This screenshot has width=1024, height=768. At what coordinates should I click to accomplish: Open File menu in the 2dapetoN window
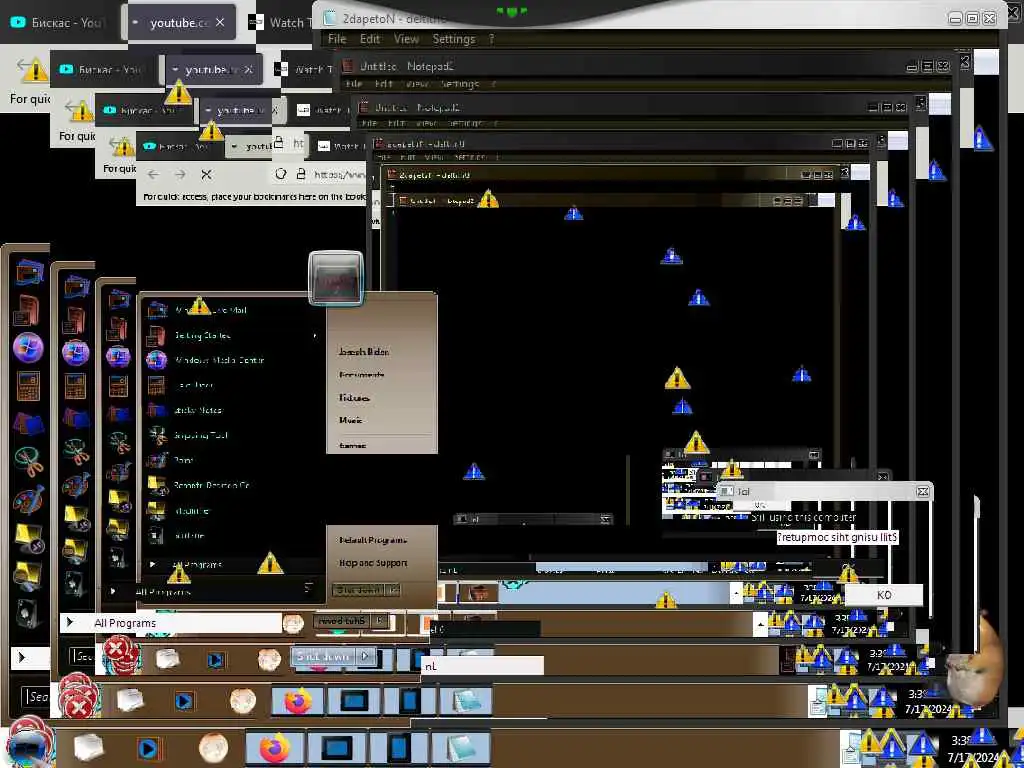click(337, 39)
